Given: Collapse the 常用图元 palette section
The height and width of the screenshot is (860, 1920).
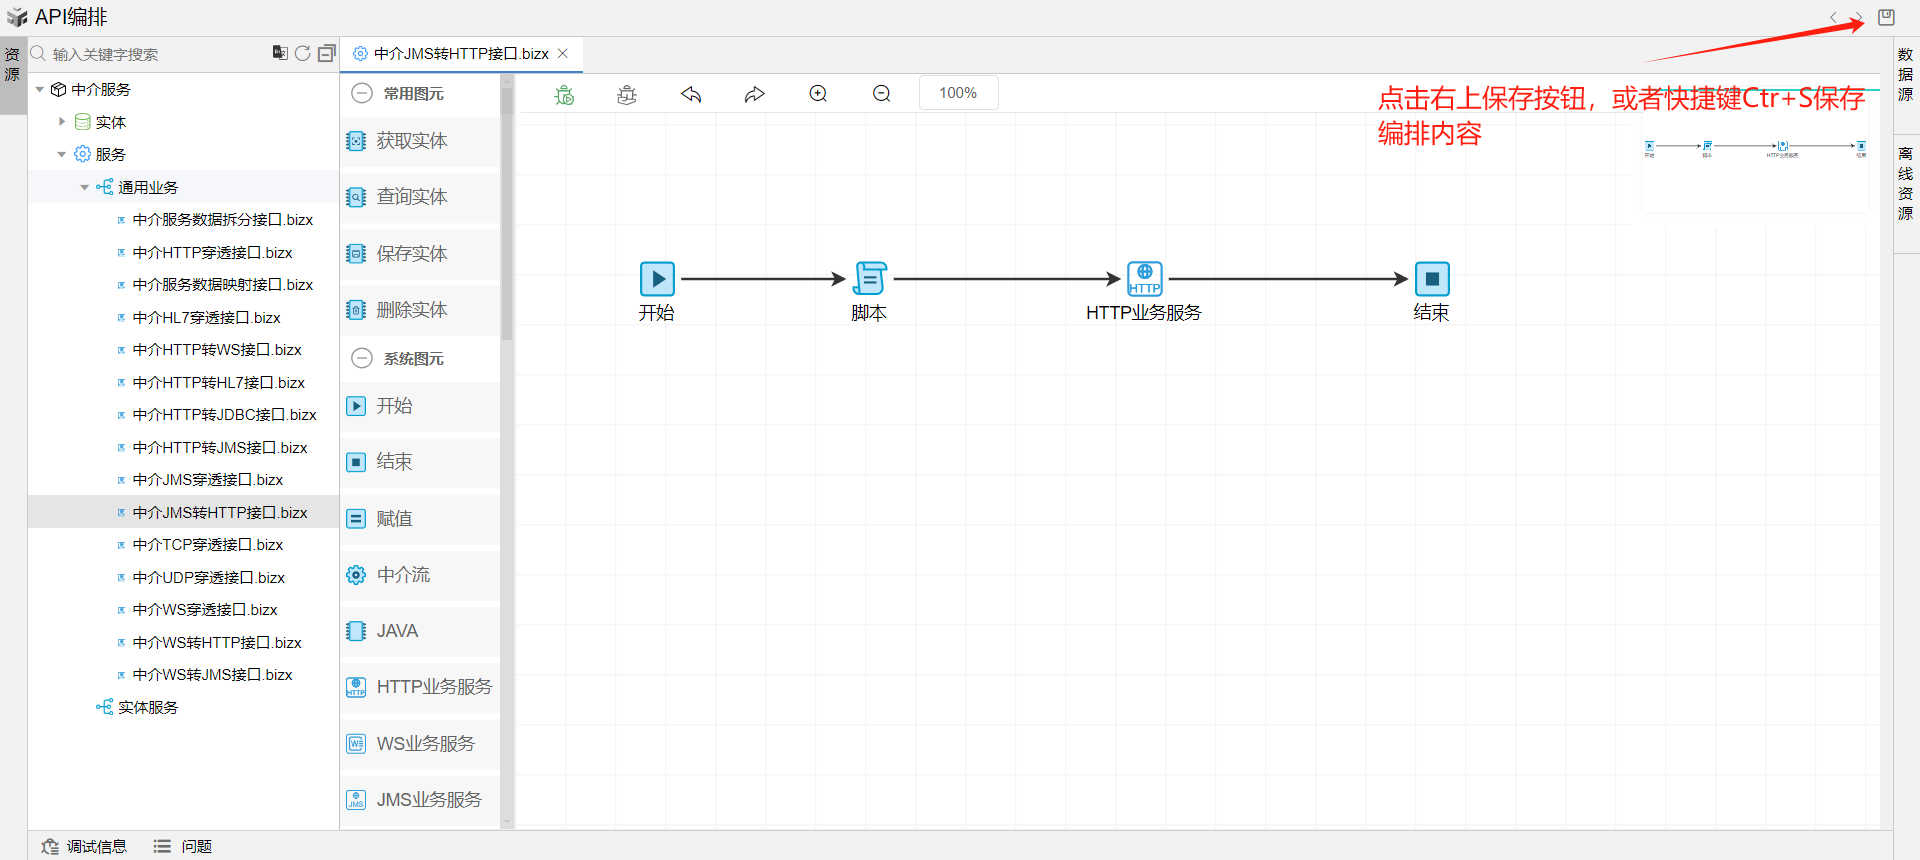Looking at the screenshot, I should tap(362, 94).
